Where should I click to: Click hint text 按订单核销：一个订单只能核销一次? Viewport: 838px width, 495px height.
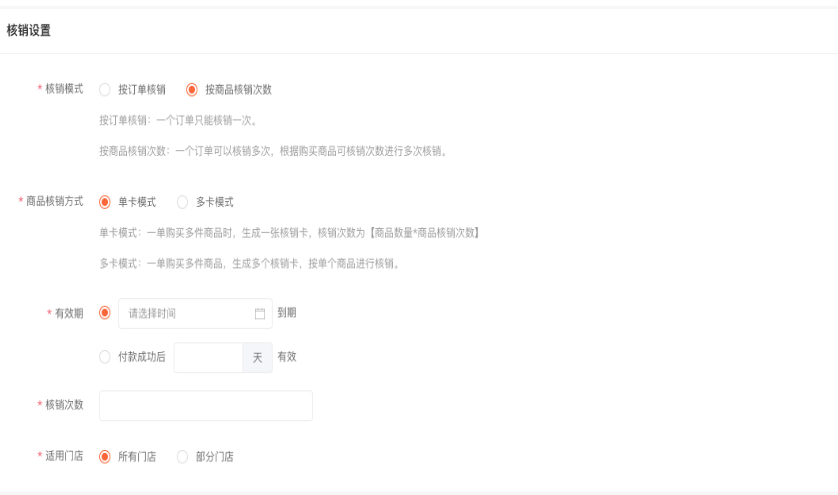(x=179, y=120)
